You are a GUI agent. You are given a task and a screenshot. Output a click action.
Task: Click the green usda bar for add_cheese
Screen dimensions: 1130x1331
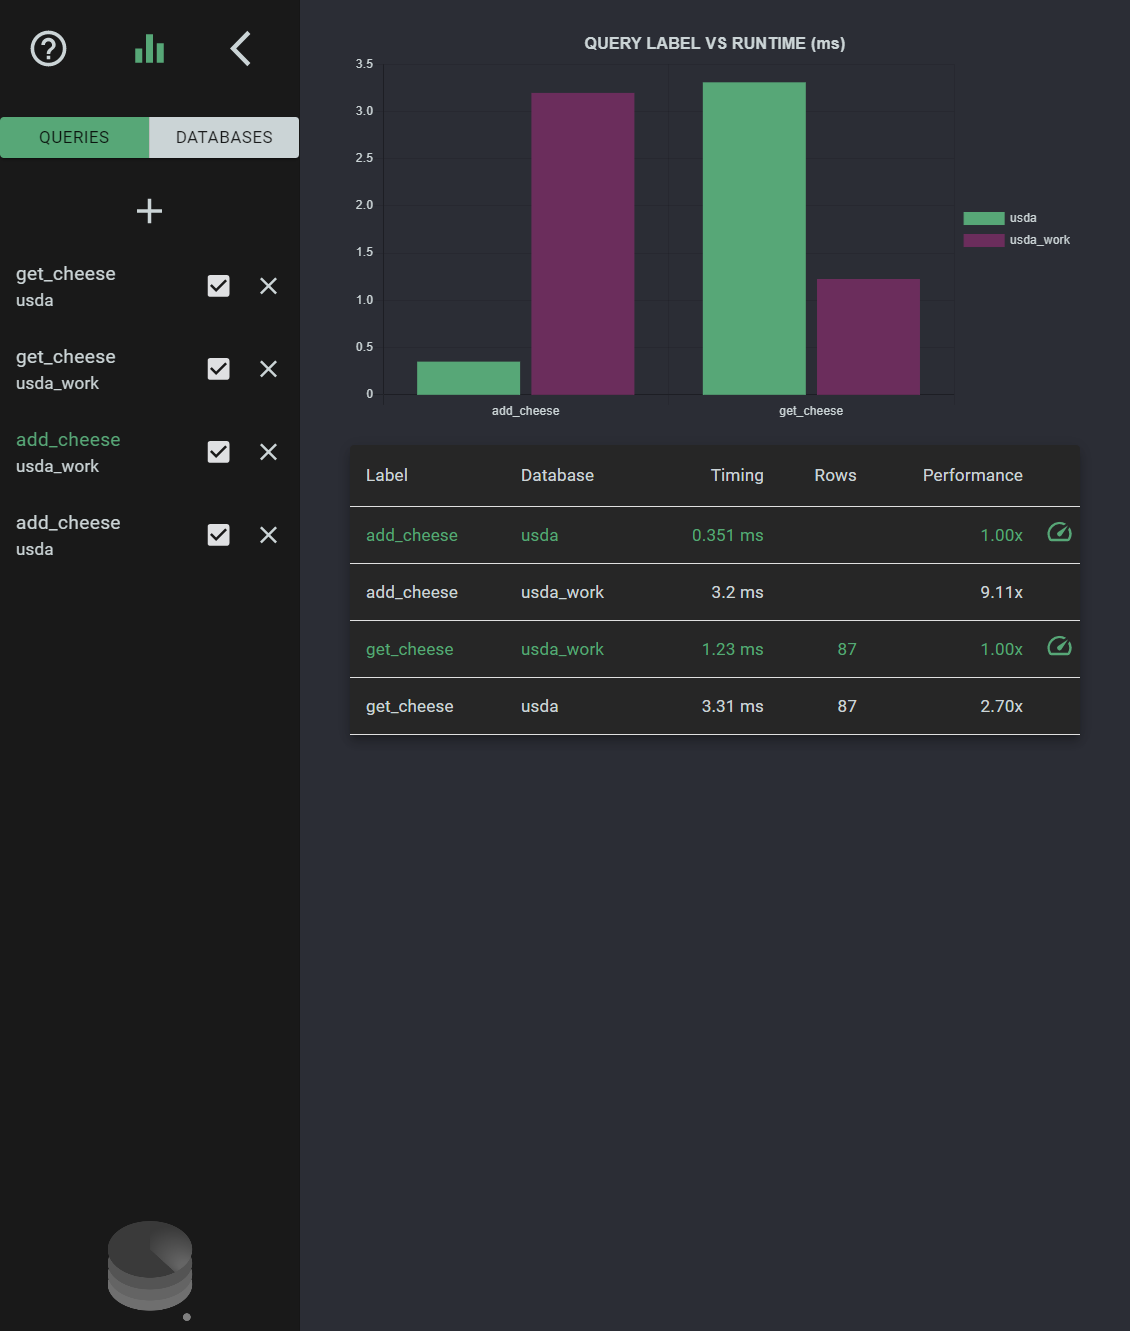point(468,378)
